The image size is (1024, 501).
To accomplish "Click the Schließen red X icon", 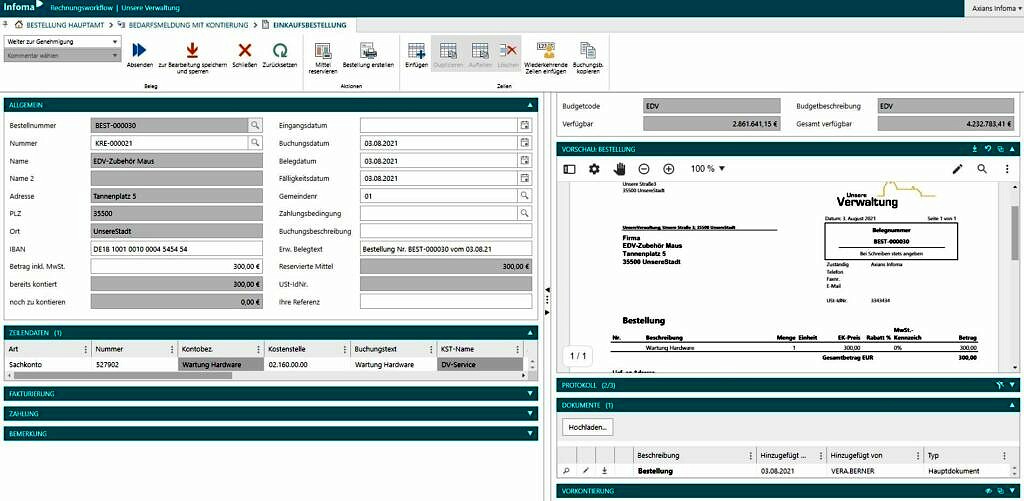I will 245,50.
